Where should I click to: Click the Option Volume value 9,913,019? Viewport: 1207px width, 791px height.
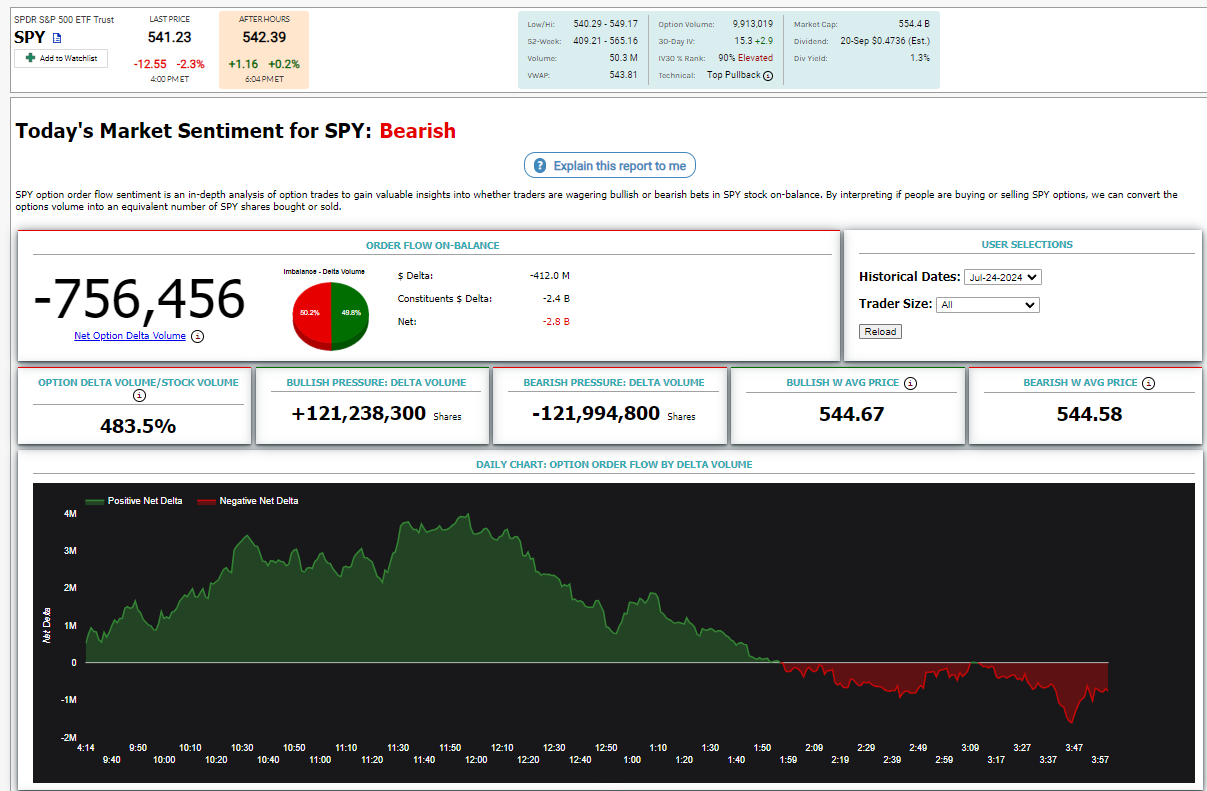[752, 23]
